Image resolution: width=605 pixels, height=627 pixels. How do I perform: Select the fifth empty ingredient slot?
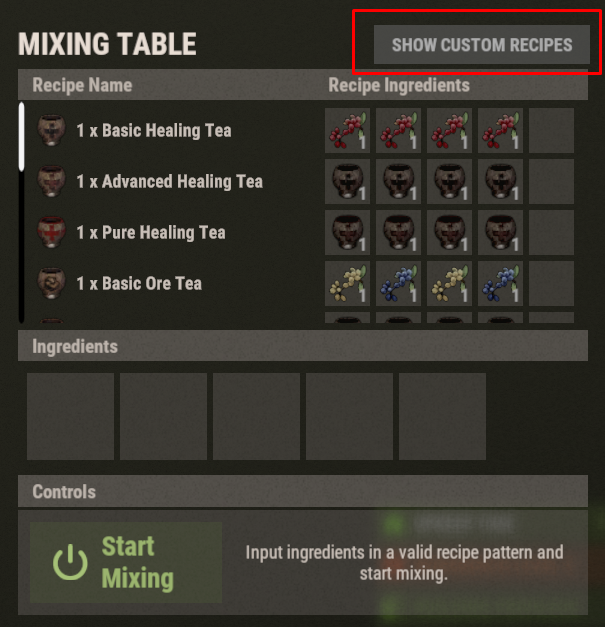(x=442, y=416)
